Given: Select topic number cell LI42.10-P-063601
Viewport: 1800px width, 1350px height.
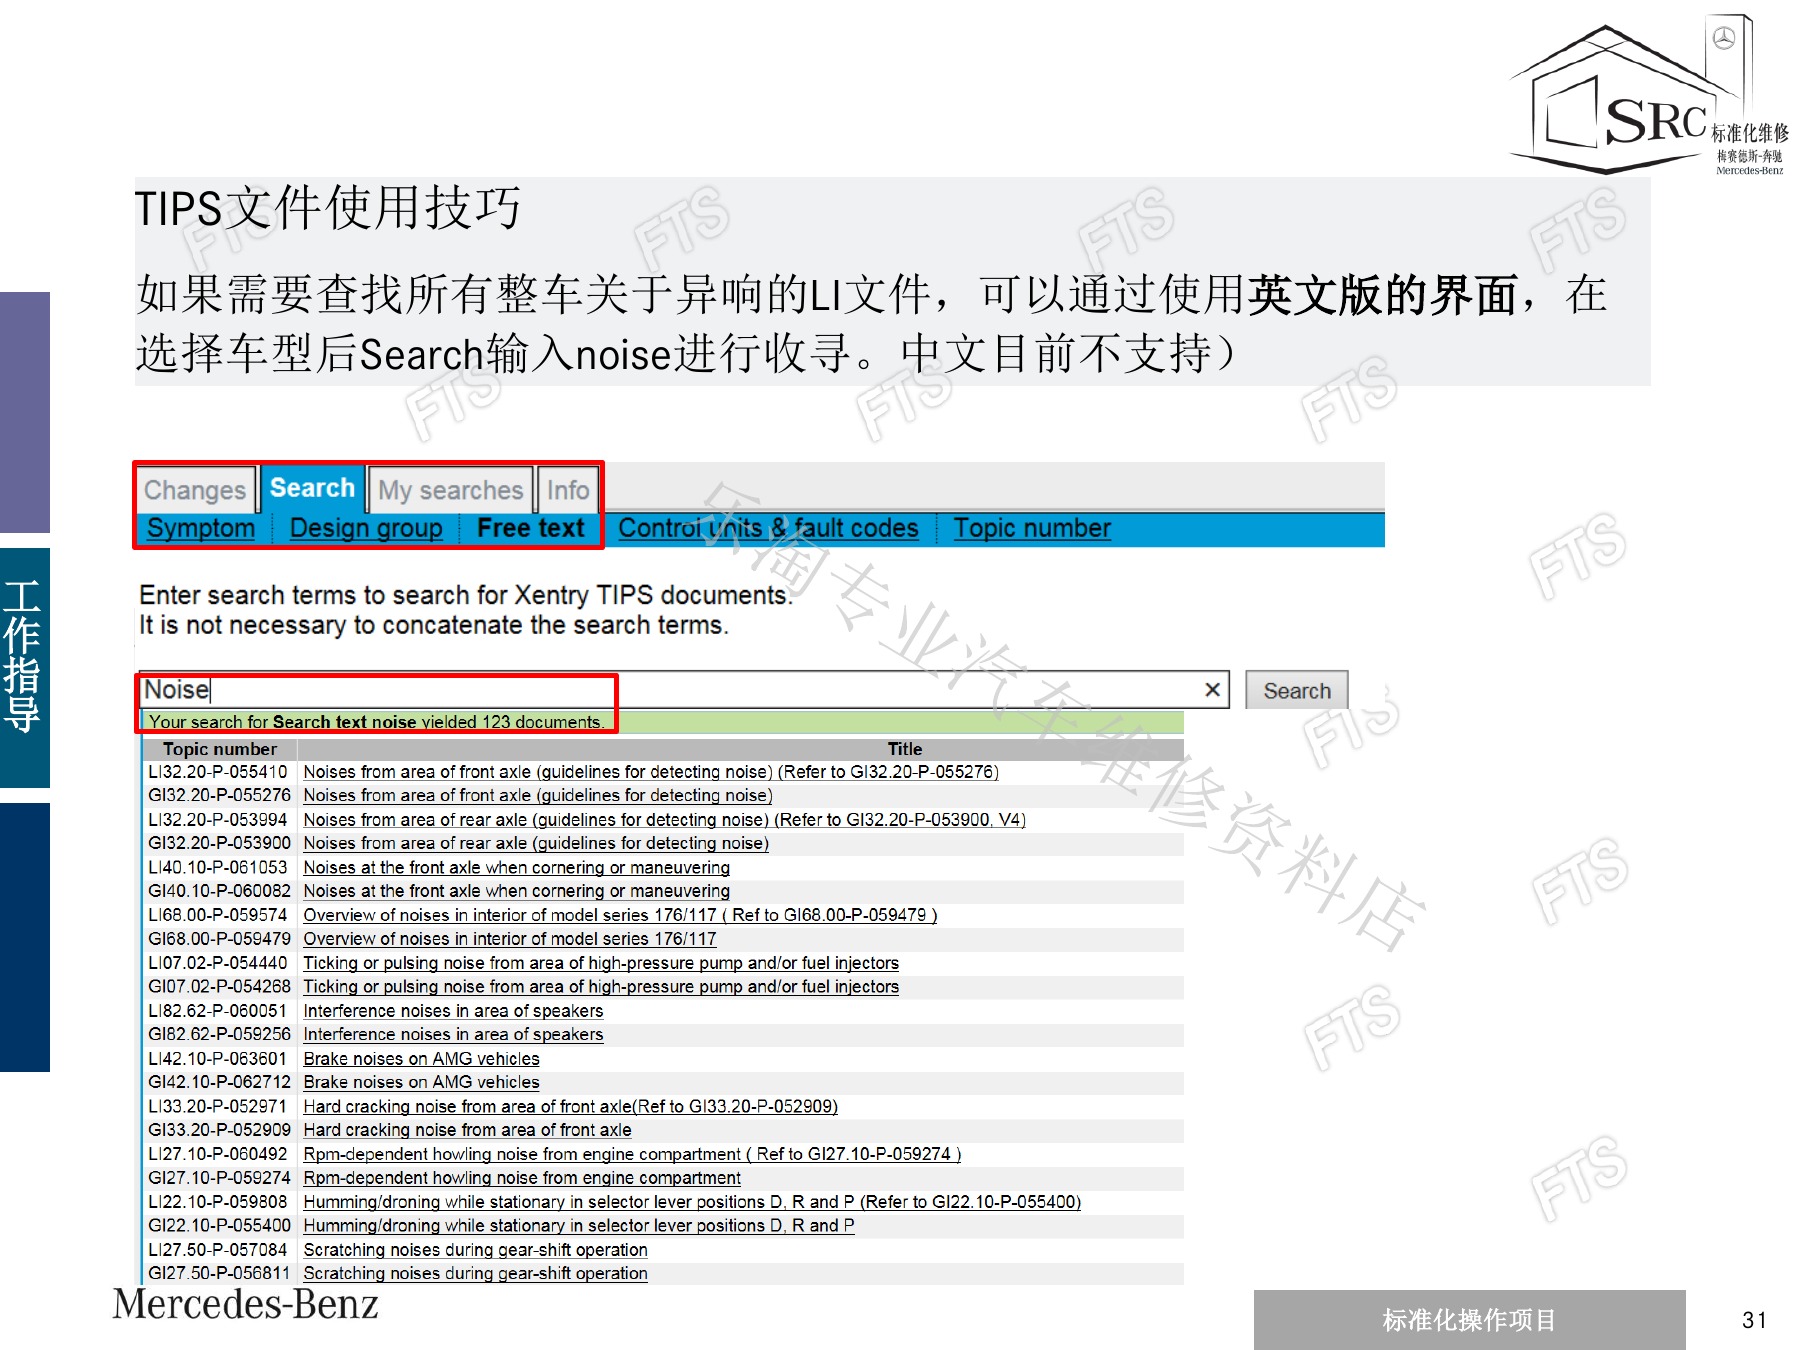Looking at the screenshot, I should tap(218, 1059).
